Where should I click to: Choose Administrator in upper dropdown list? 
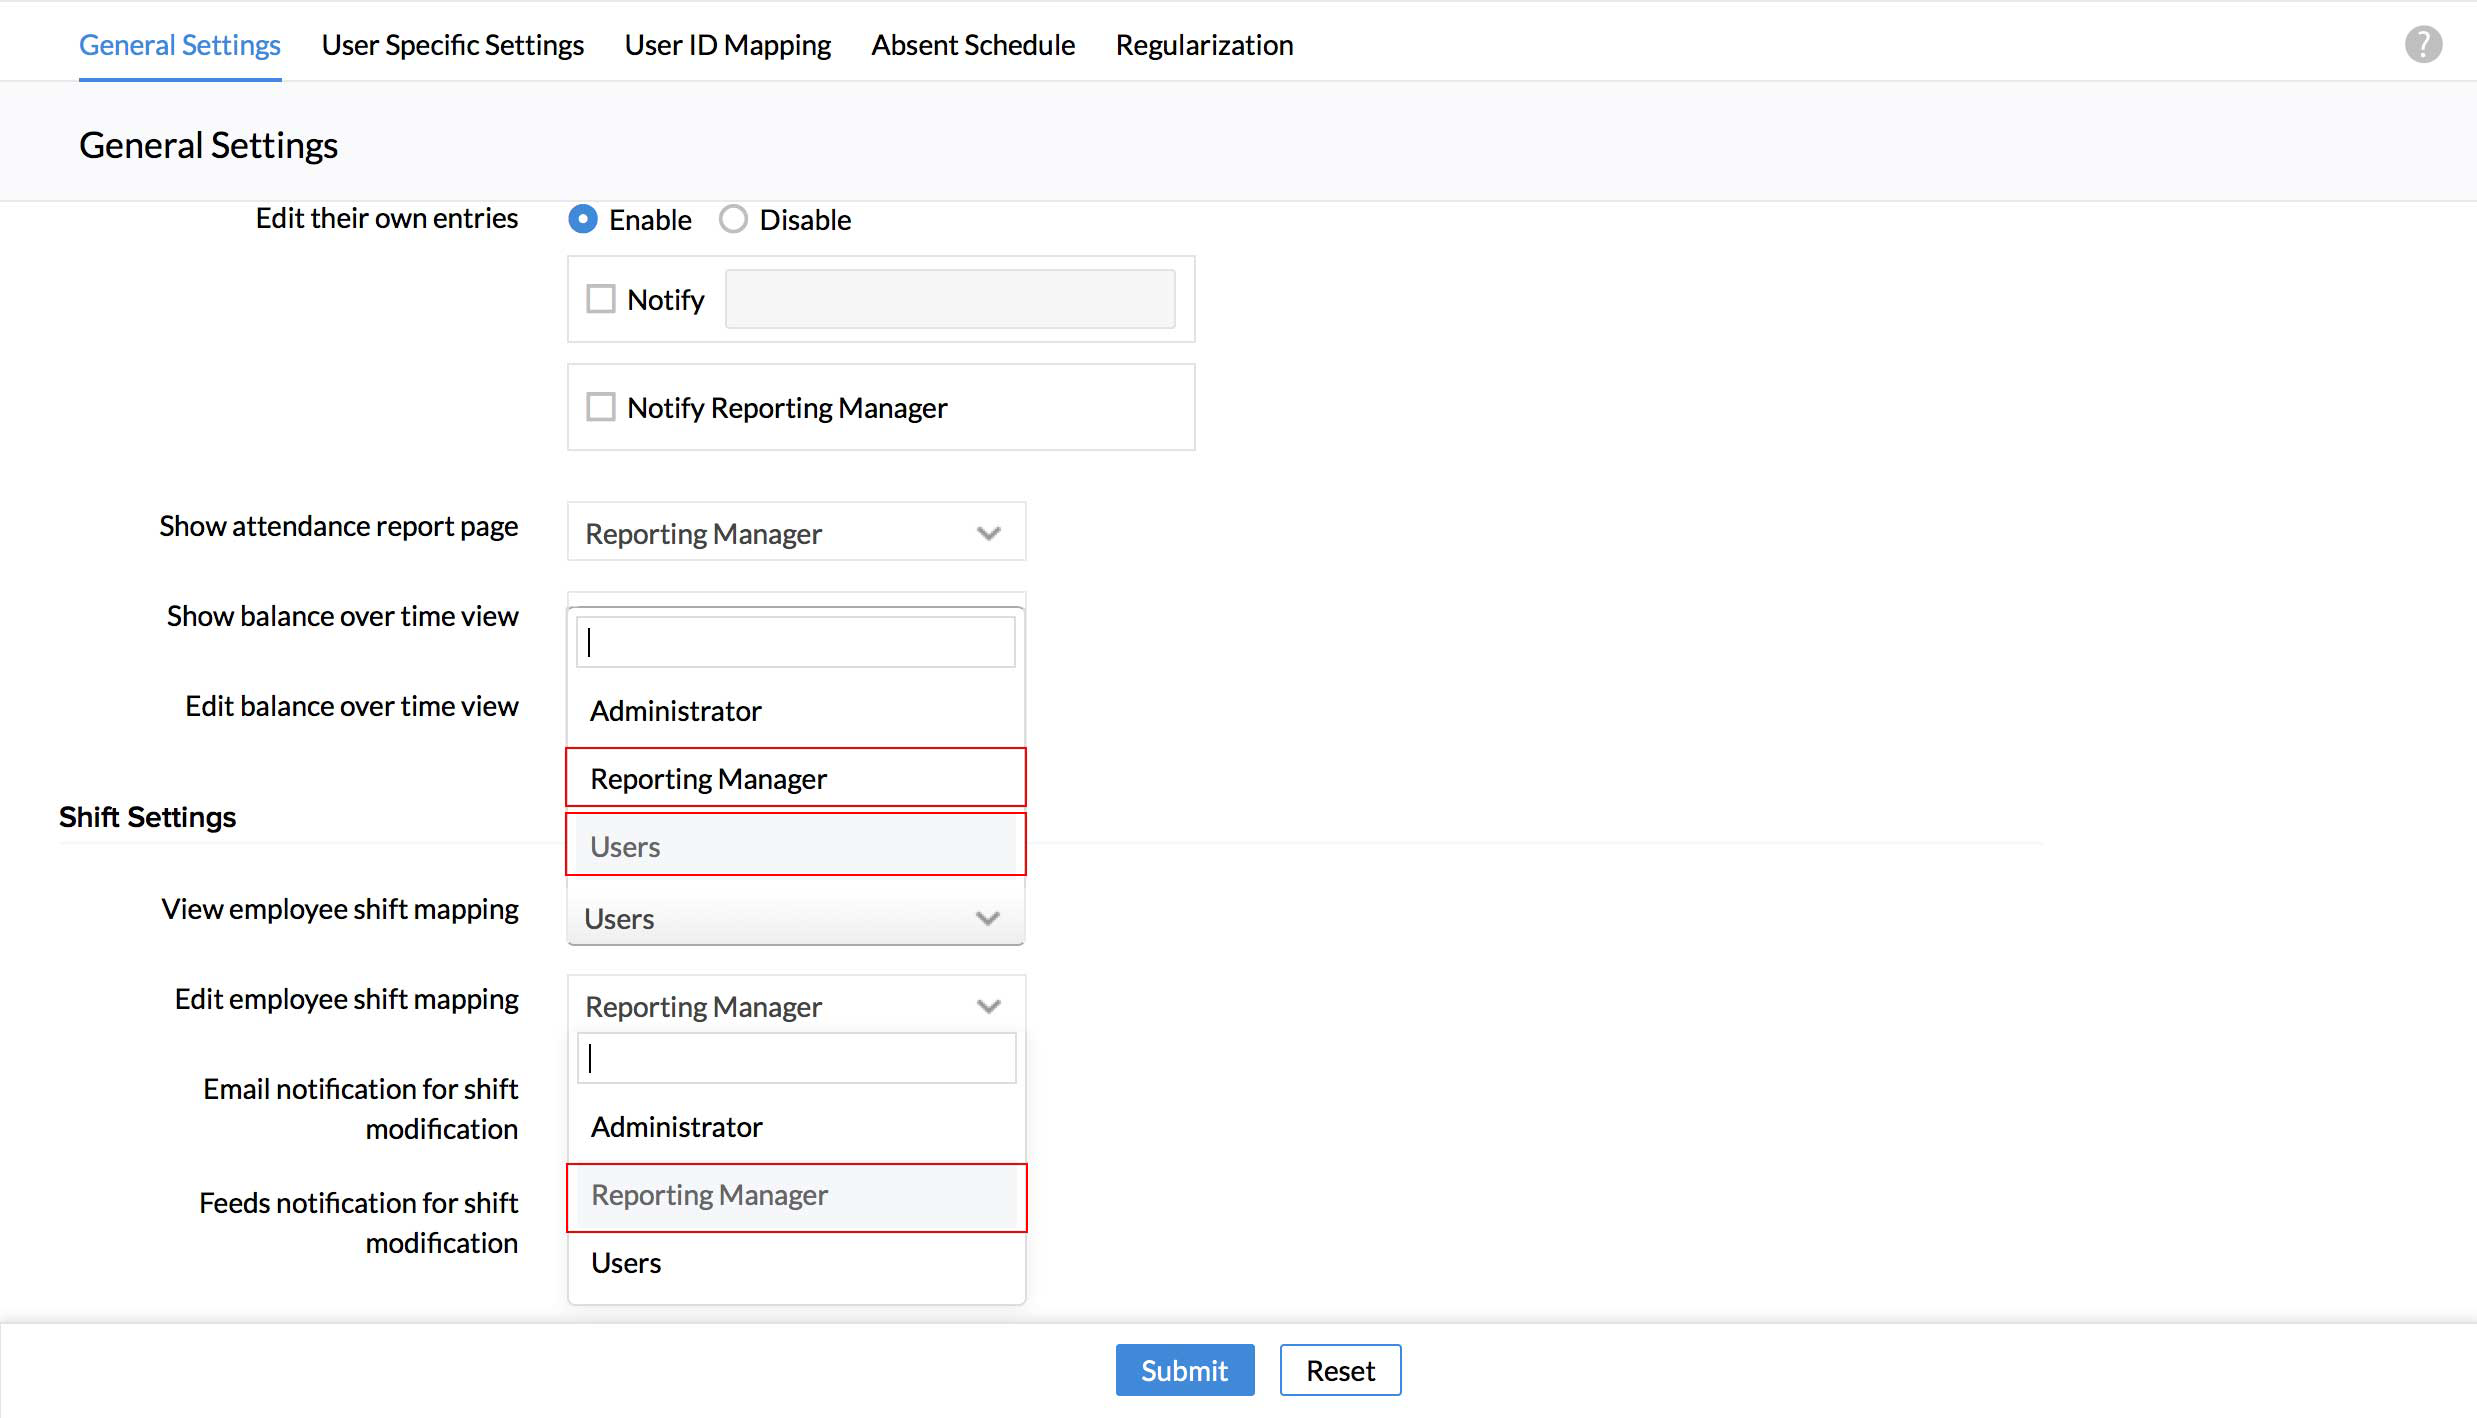(676, 711)
